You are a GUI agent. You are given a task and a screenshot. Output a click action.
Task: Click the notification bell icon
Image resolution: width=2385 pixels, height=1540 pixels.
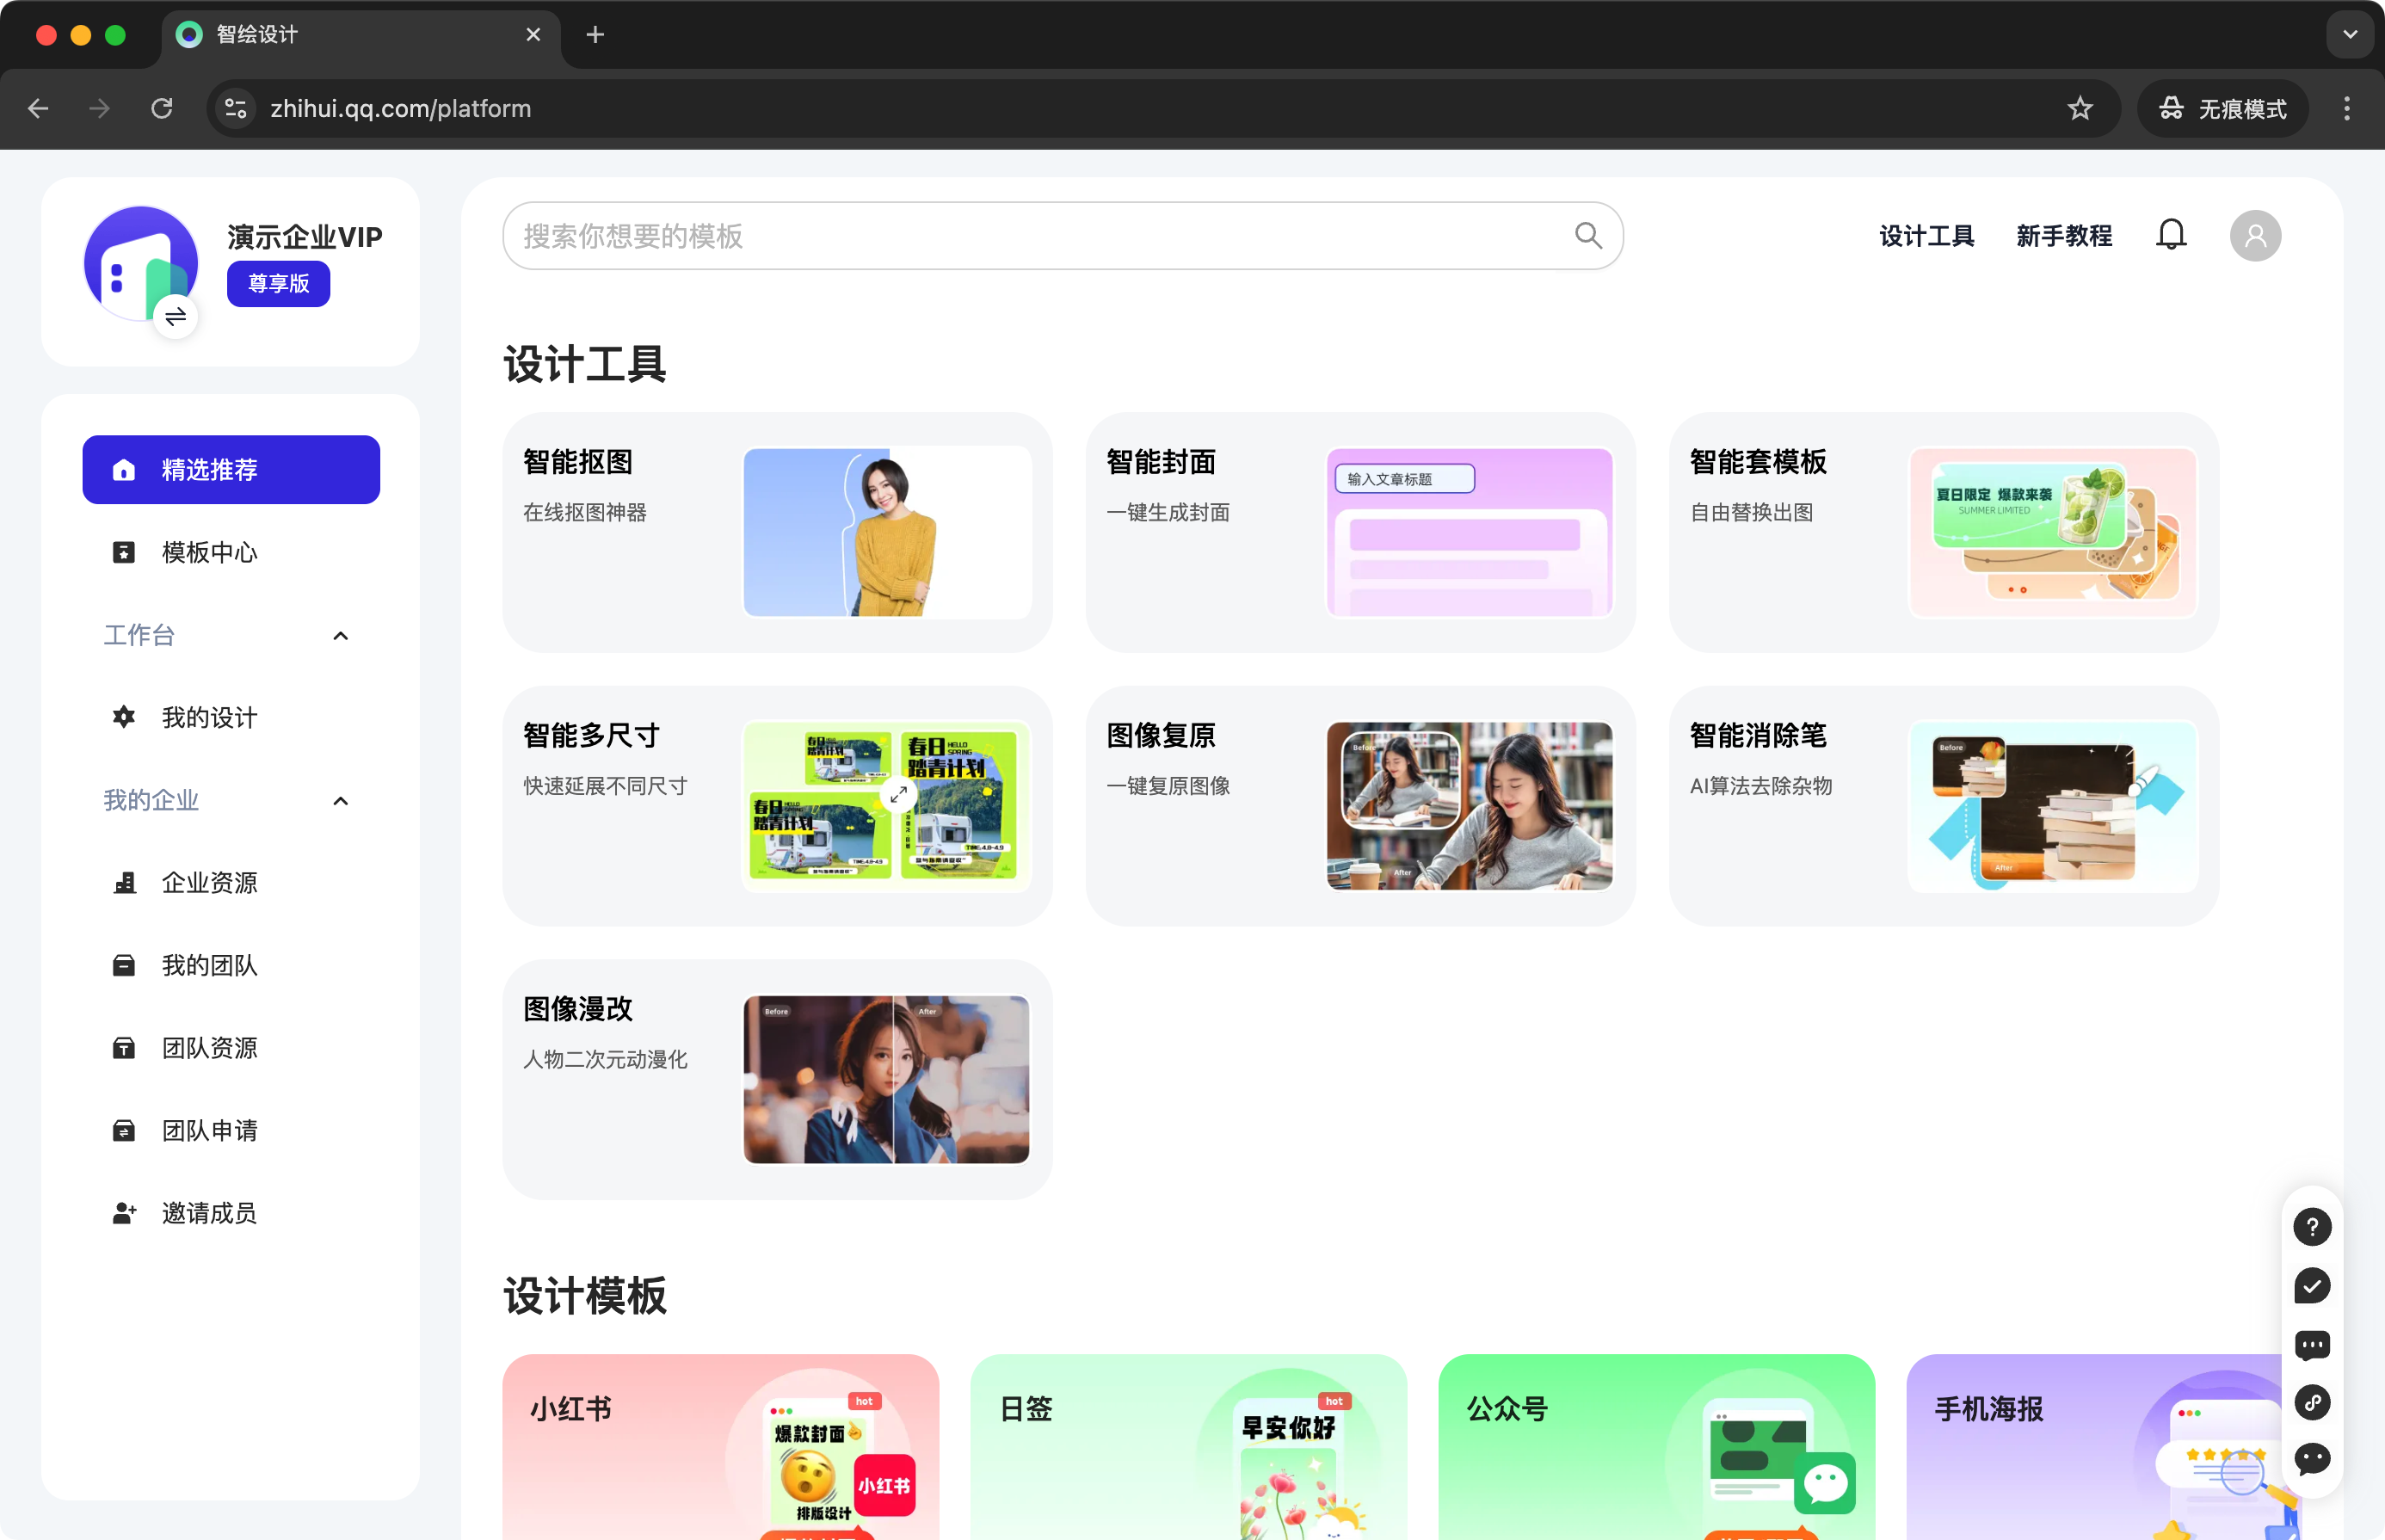click(x=2170, y=236)
